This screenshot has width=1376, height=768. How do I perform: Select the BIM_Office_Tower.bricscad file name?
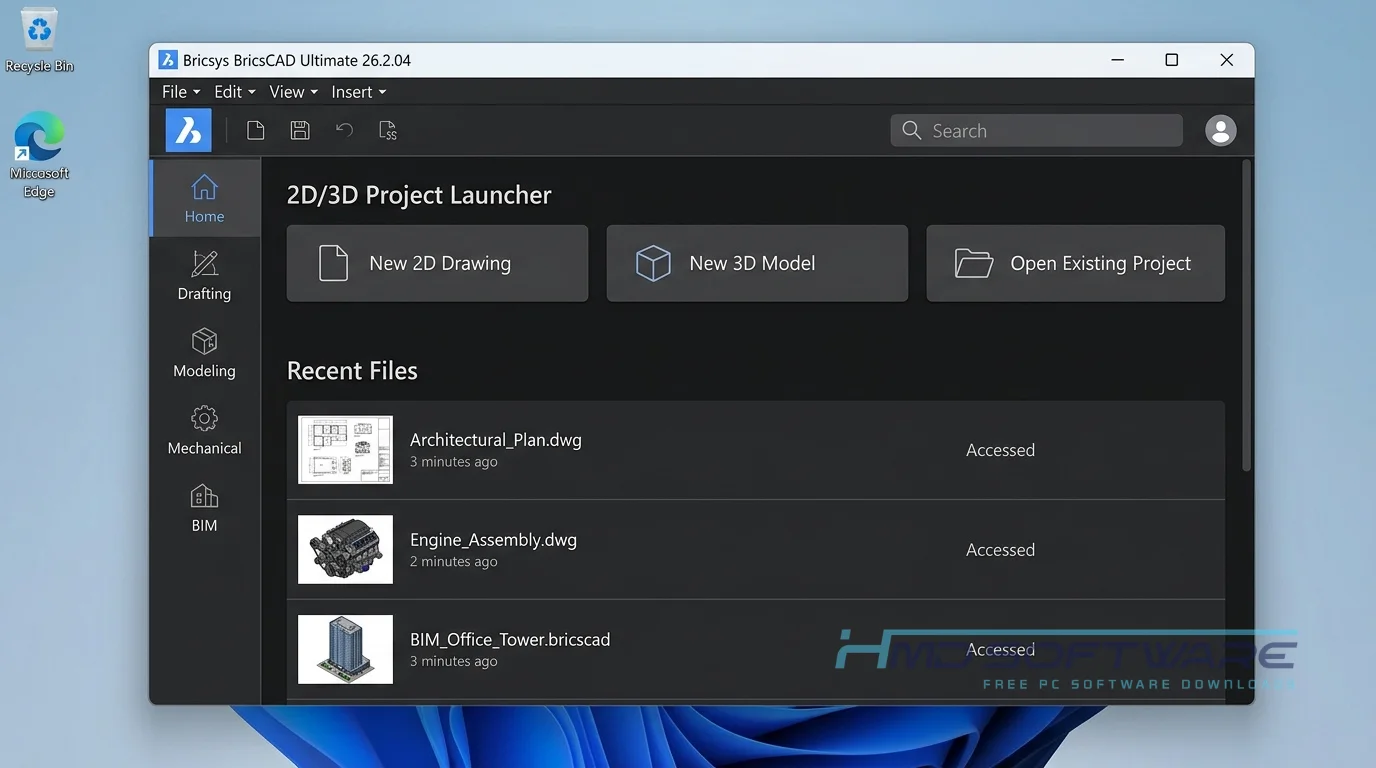[510, 640]
